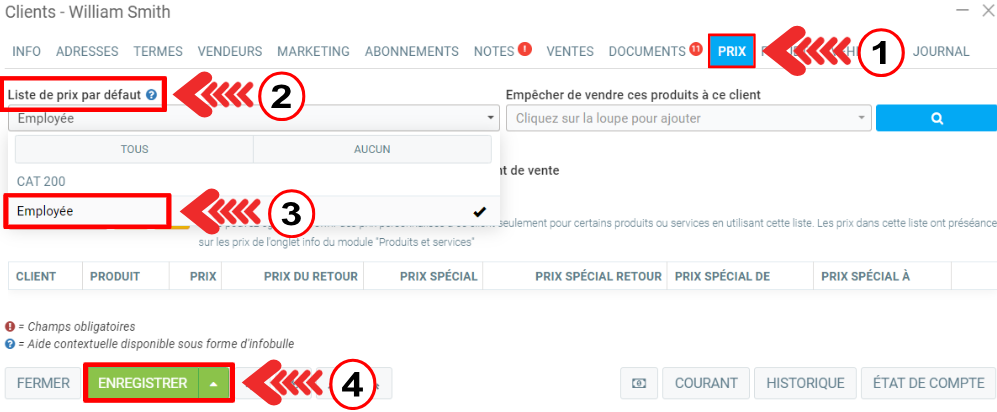This screenshot has width=997, height=412.
Task: Click the red count badge on DOCUMENTS
Action: (x=695, y=49)
